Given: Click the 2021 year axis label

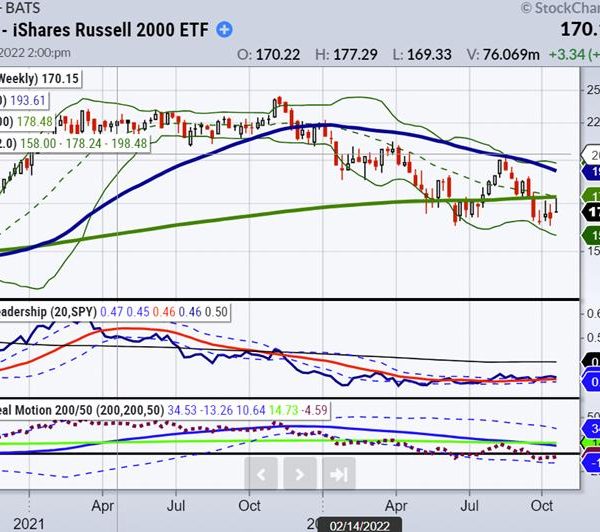Looking at the screenshot, I should pos(29,524).
